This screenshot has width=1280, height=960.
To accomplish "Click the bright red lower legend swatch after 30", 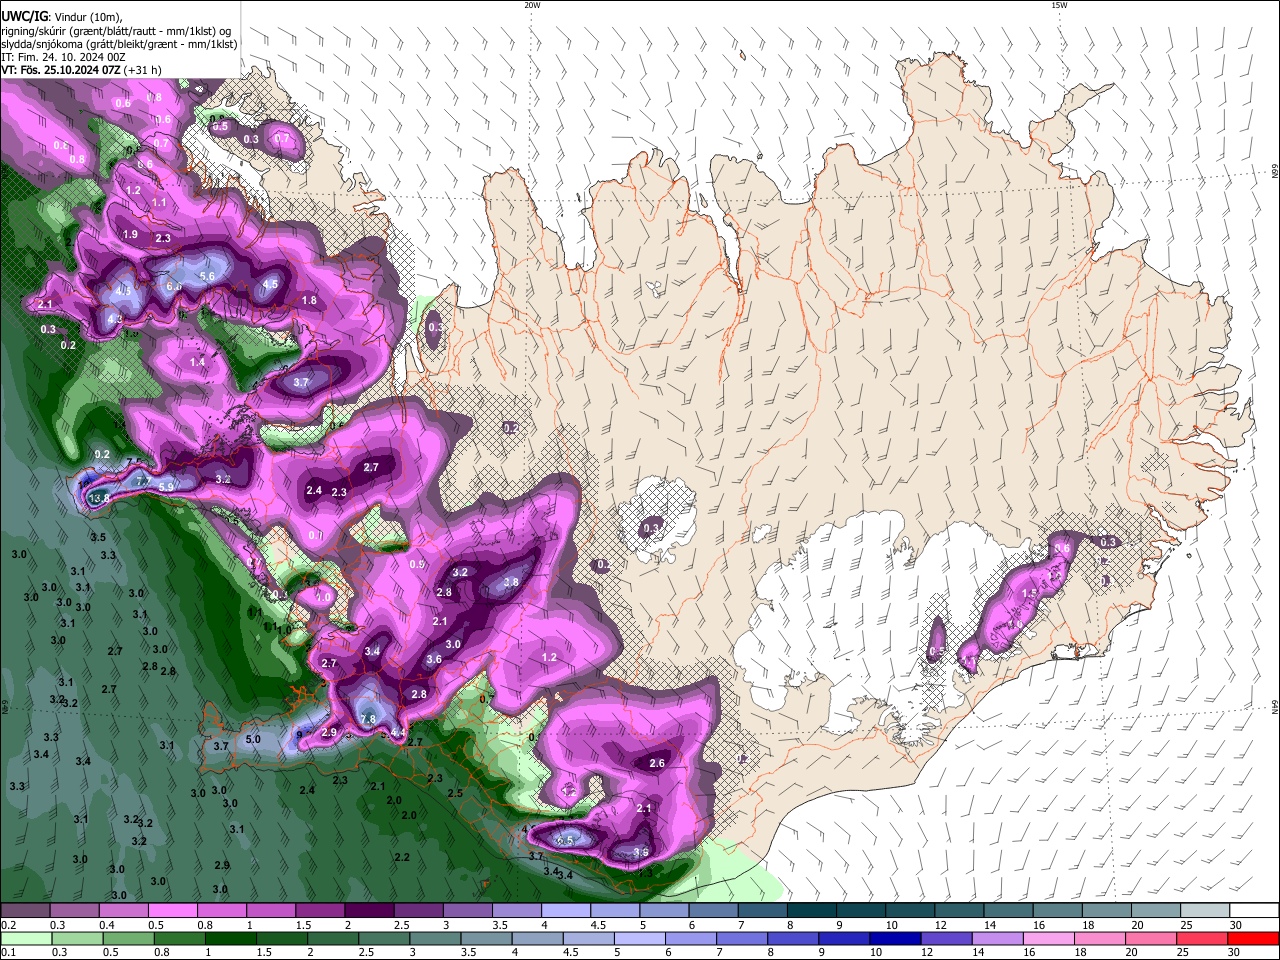I will [1252, 938].
